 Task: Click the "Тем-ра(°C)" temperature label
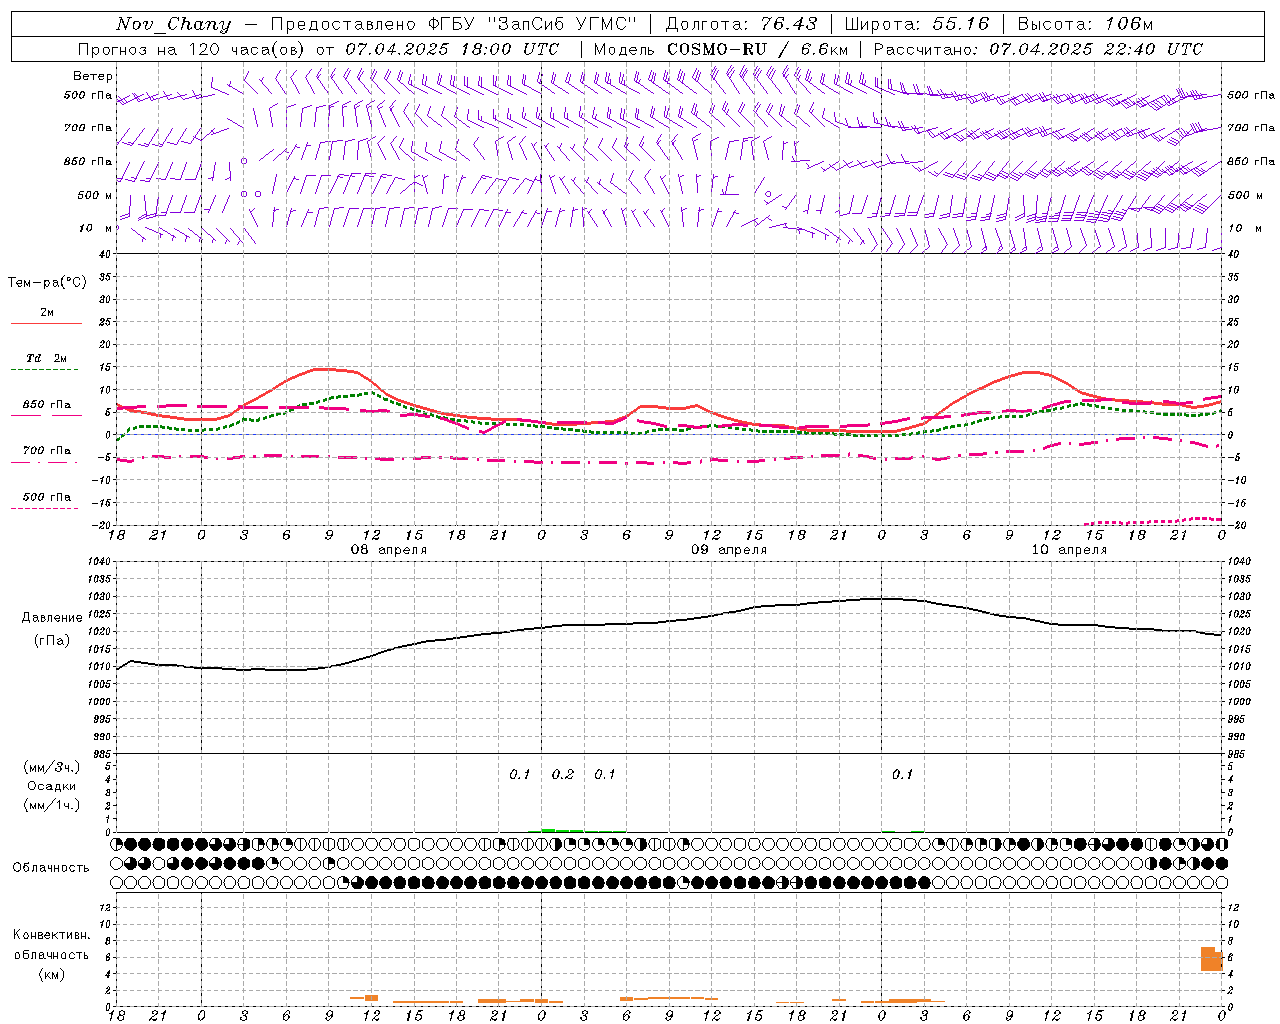[47, 283]
